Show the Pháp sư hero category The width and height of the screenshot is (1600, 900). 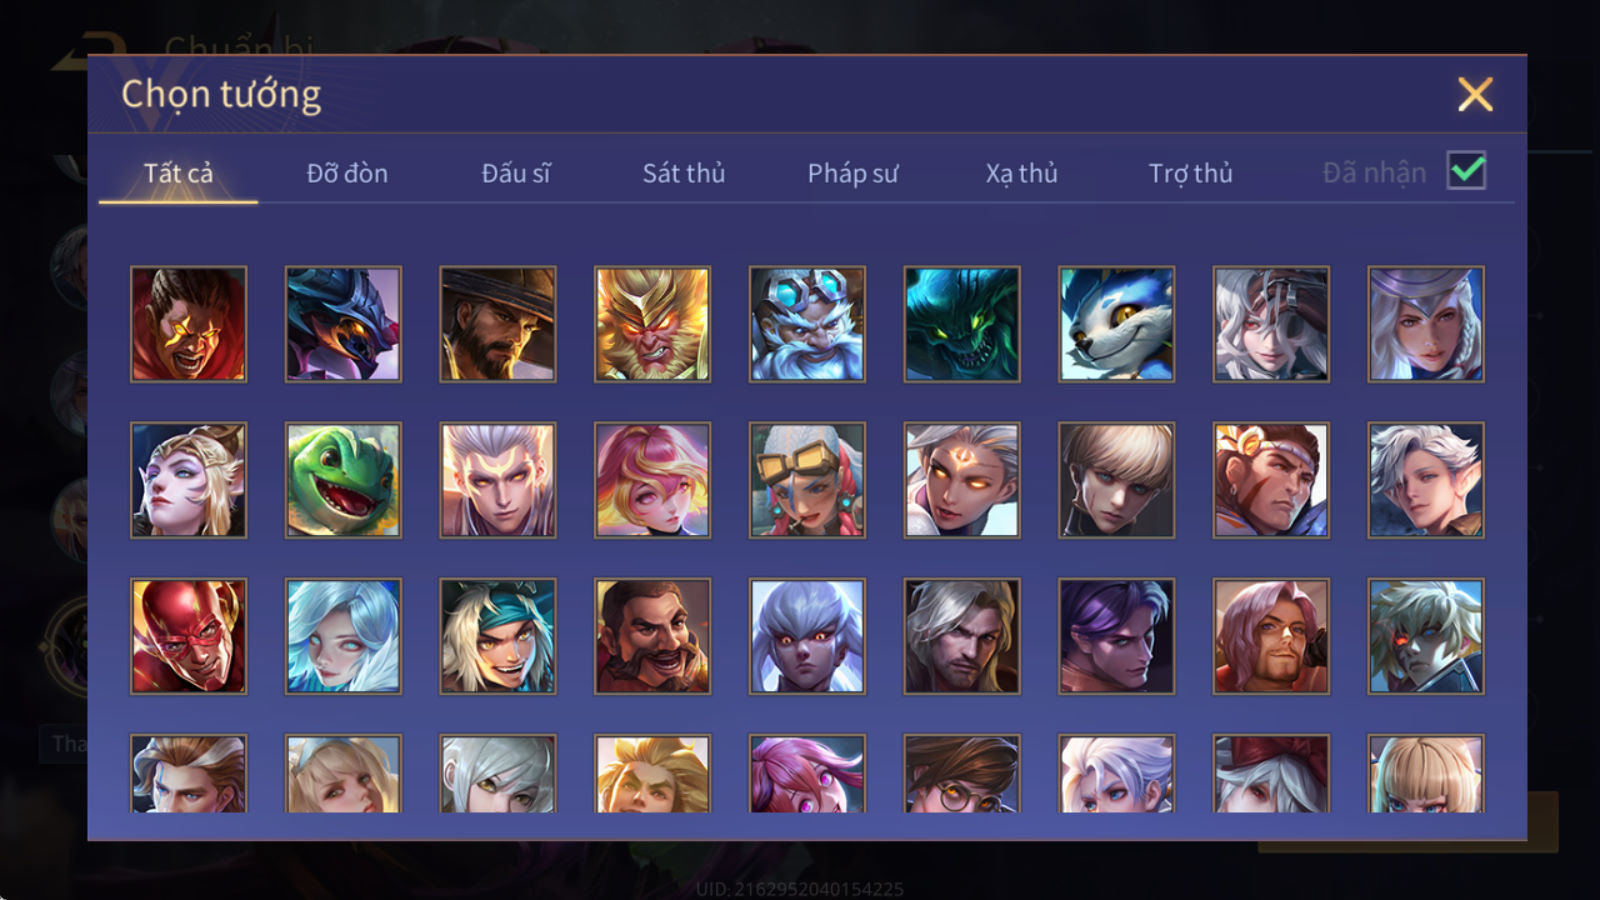click(x=852, y=173)
